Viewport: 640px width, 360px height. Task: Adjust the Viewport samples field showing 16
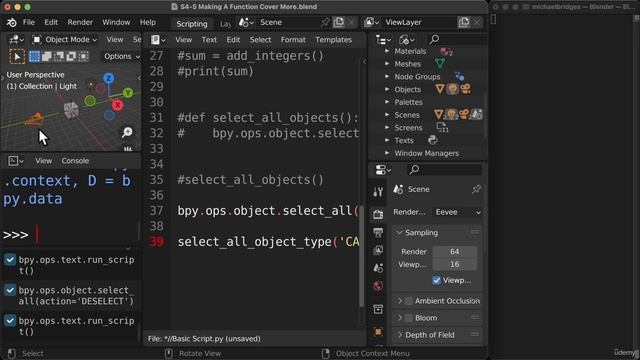coord(454,264)
